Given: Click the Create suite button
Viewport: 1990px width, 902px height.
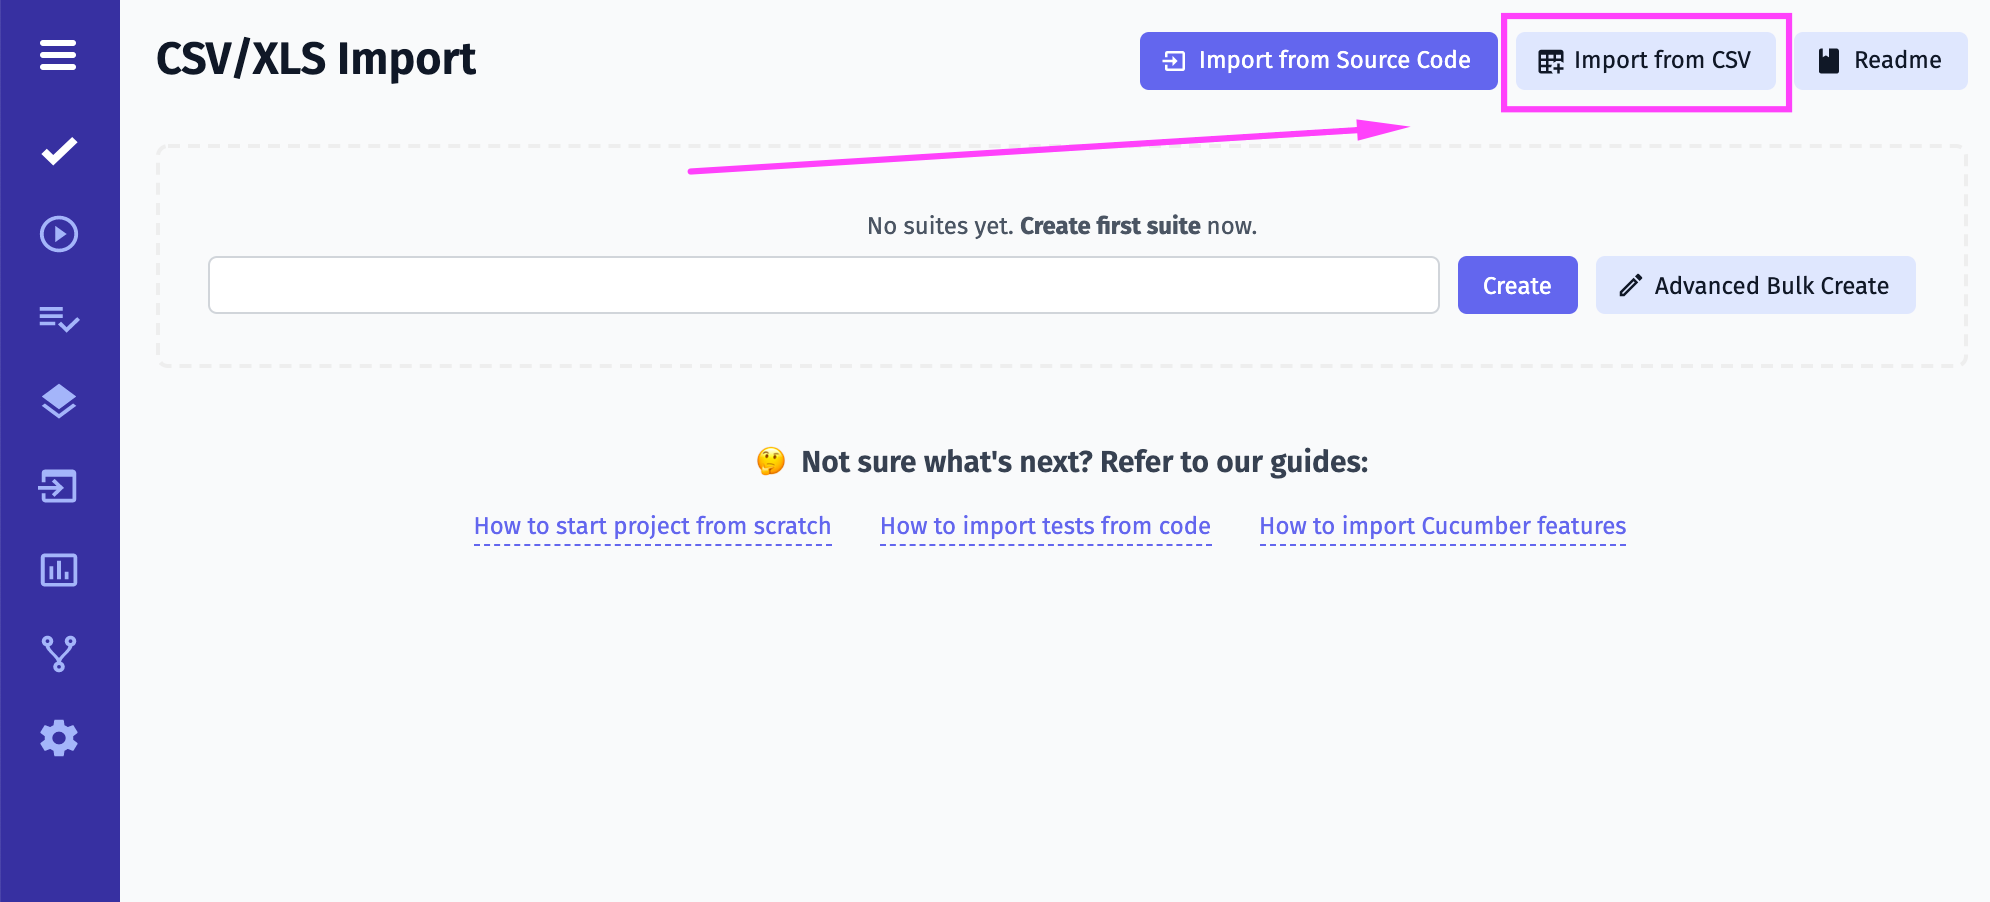Looking at the screenshot, I should pyautogui.click(x=1517, y=286).
